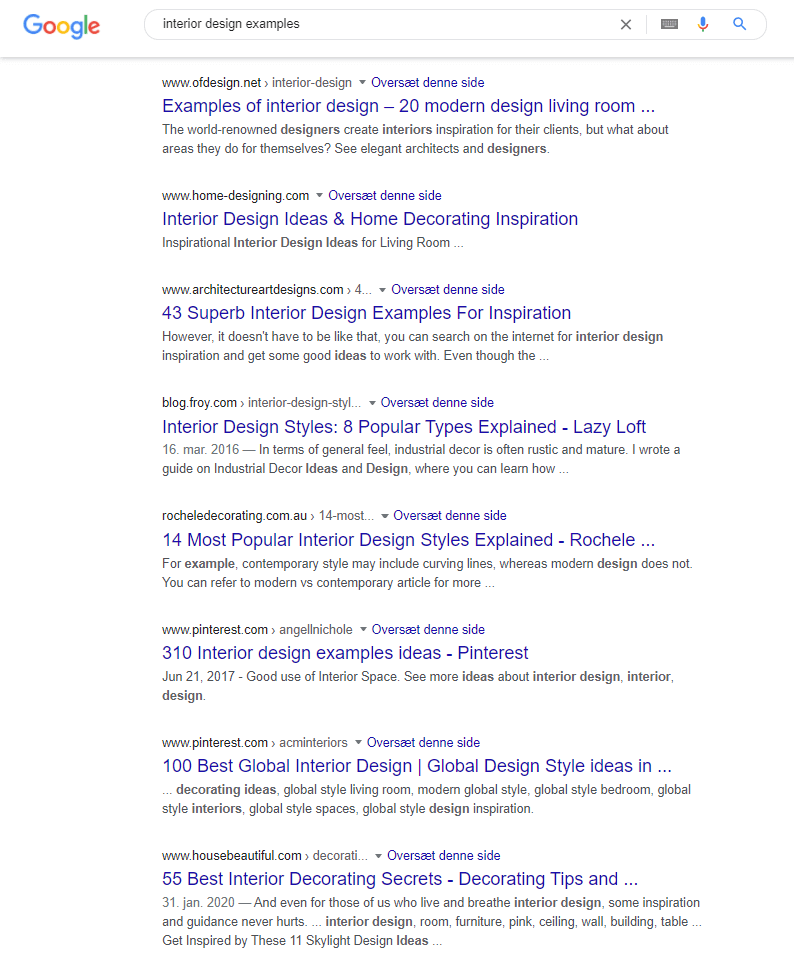
Task: Click snippet dated '31. jan. 2020'
Action: click(432, 922)
